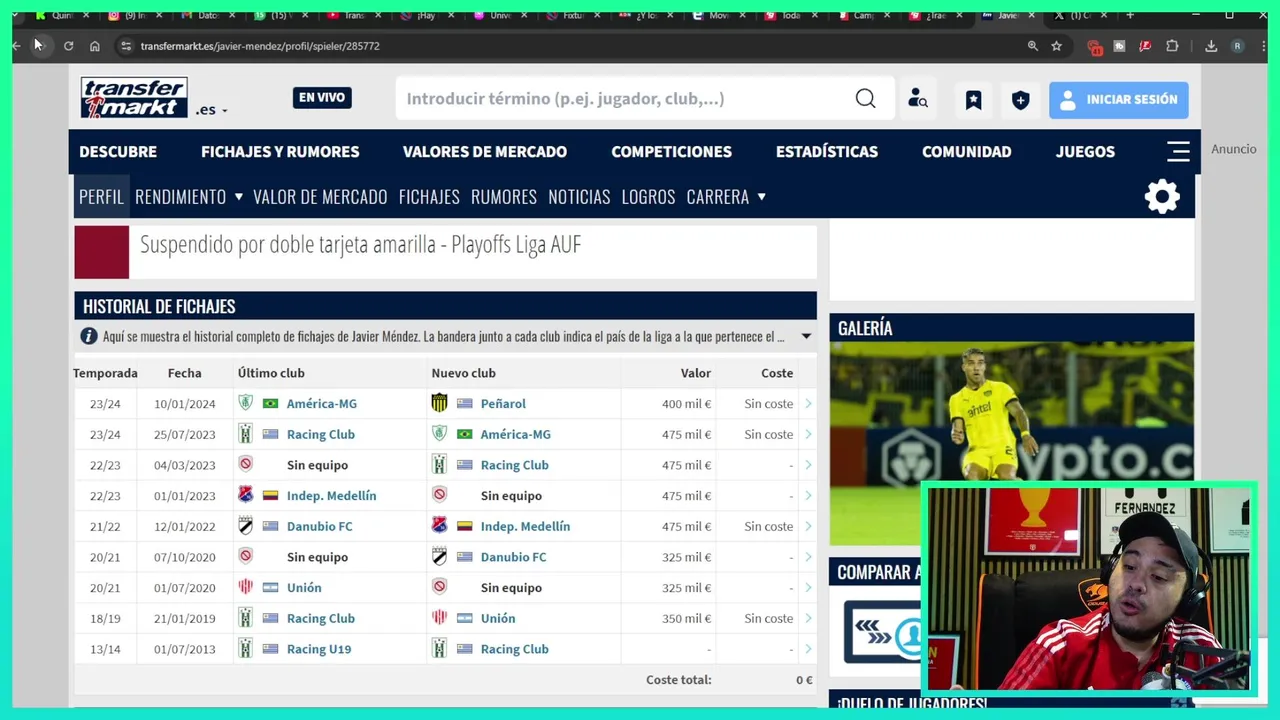Open profile settings gear icon

pyautogui.click(x=1162, y=196)
